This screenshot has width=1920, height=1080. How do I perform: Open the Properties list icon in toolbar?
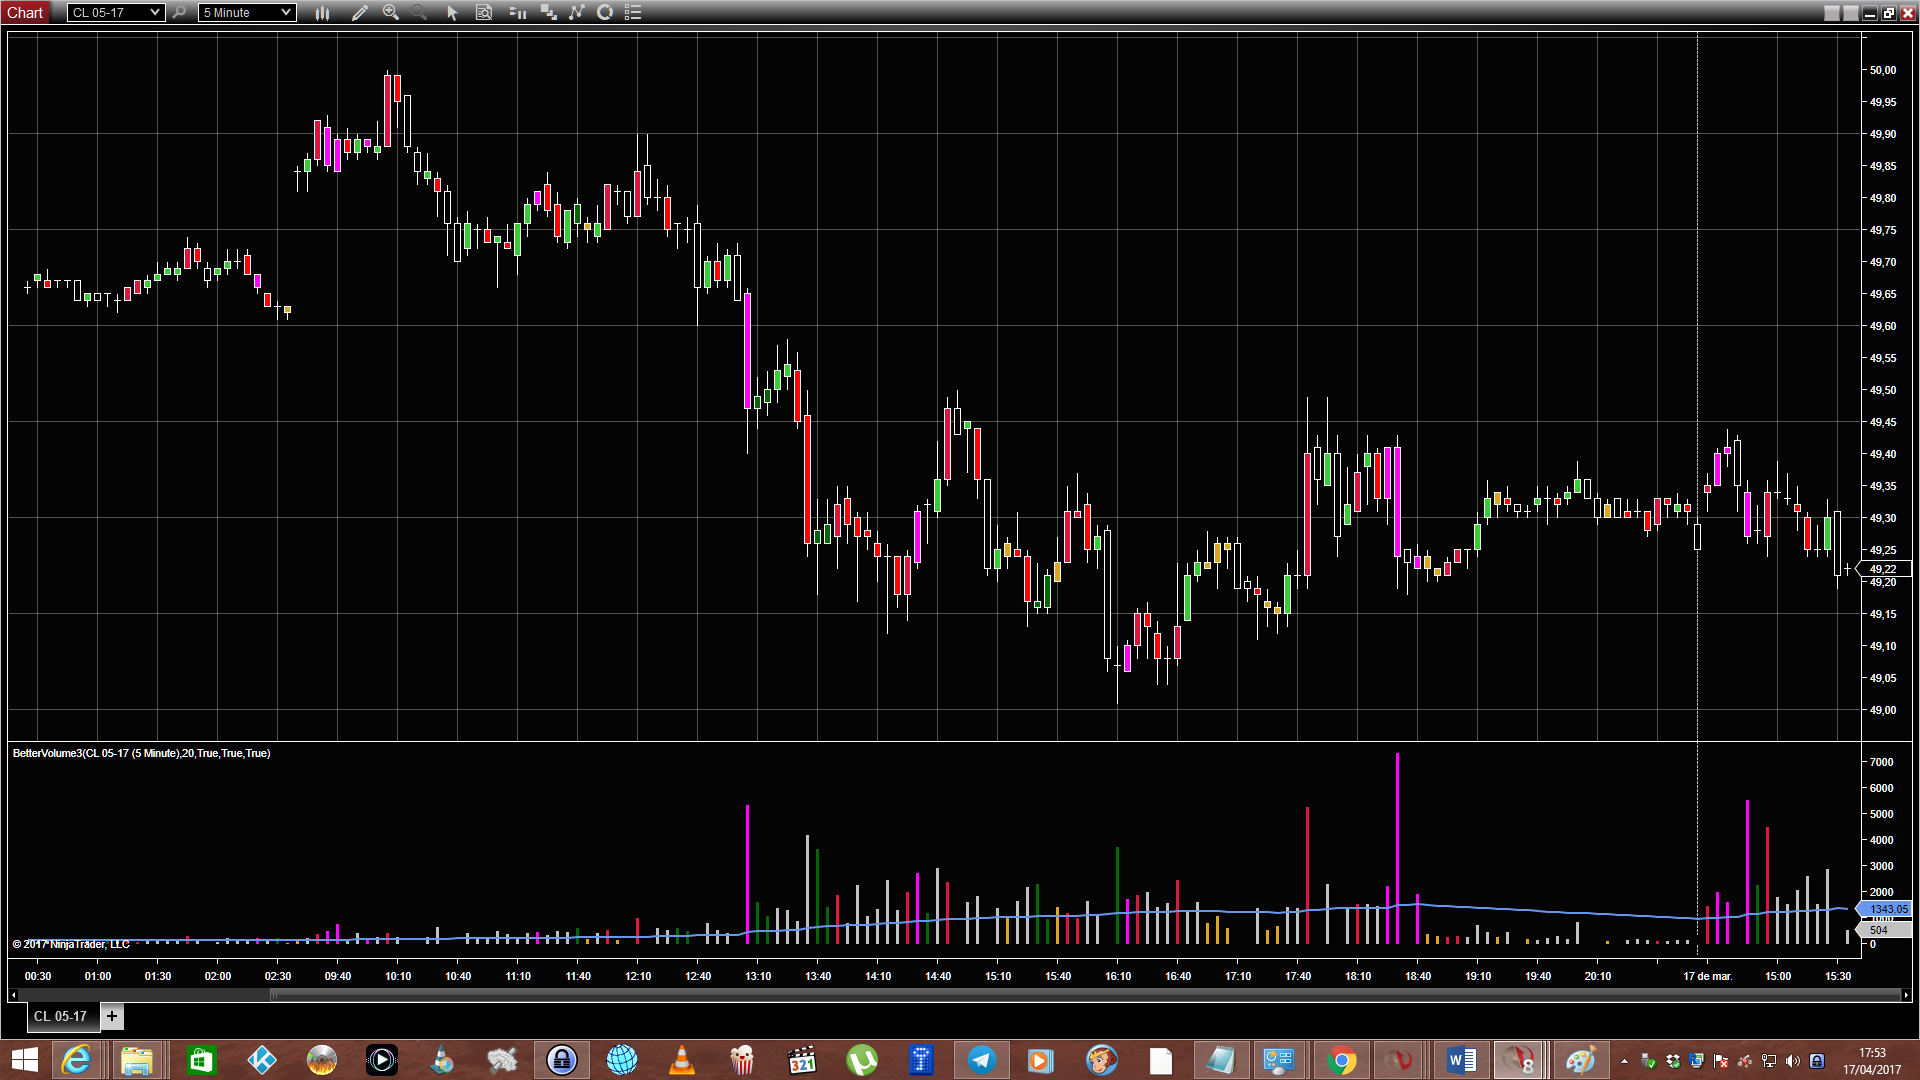click(633, 13)
